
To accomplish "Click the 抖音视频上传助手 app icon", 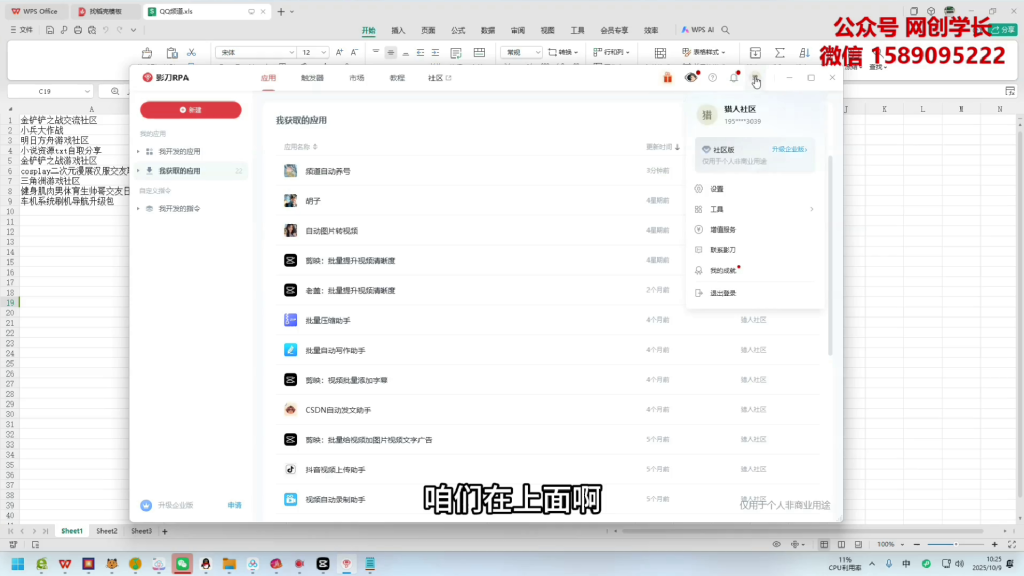I will click(289, 468).
